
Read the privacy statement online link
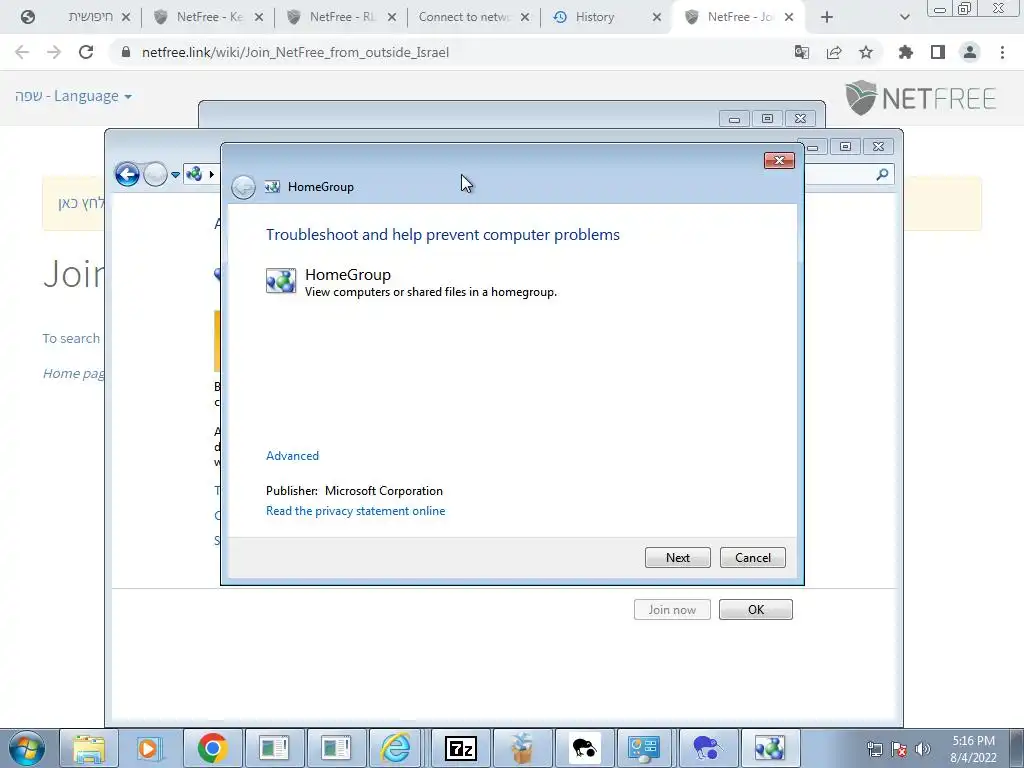[x=355, y=511]
